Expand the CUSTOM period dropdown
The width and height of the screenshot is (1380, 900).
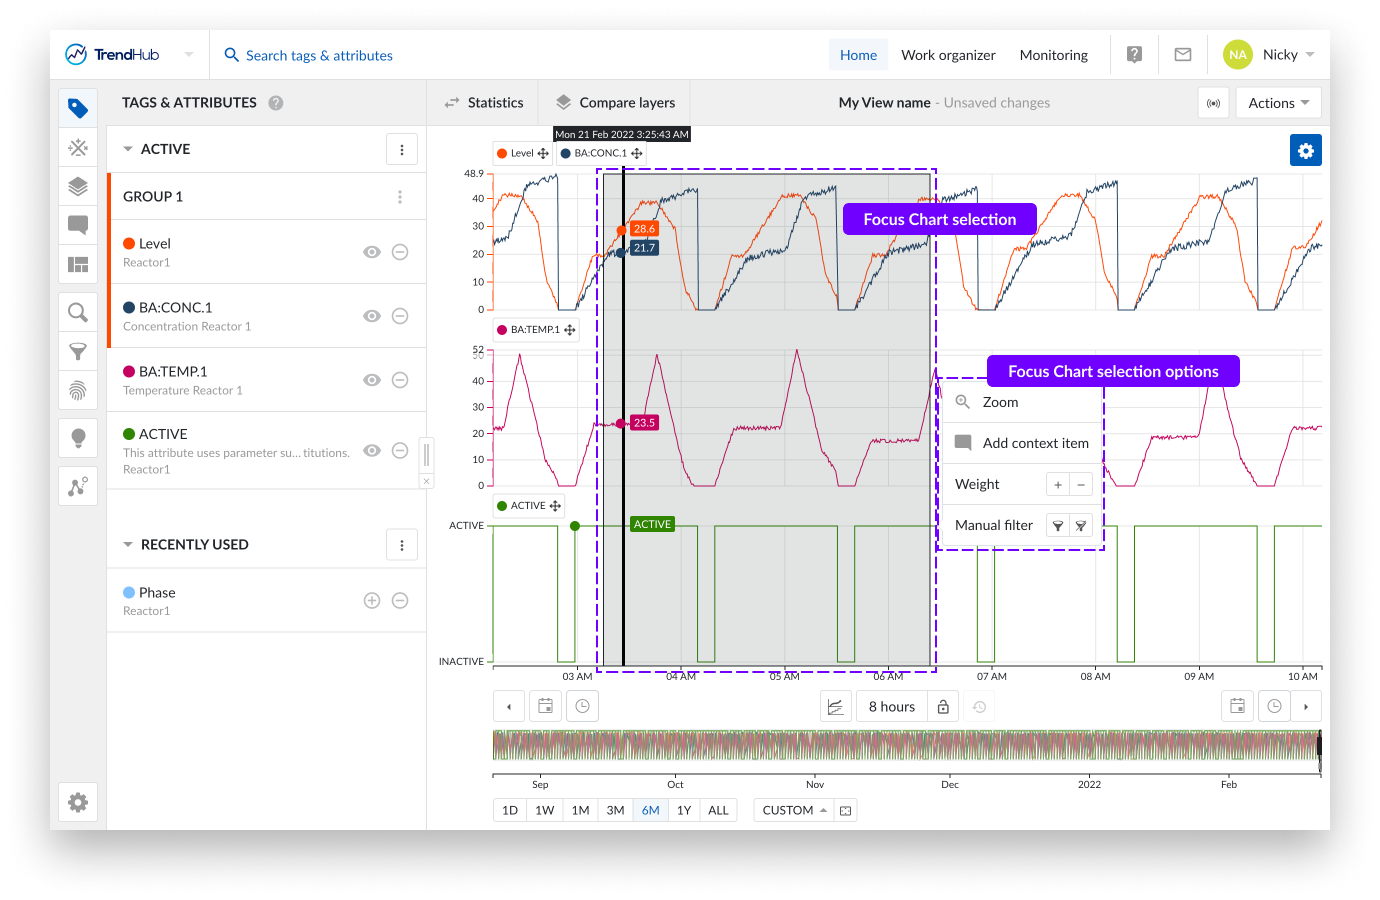click(794, 810)
